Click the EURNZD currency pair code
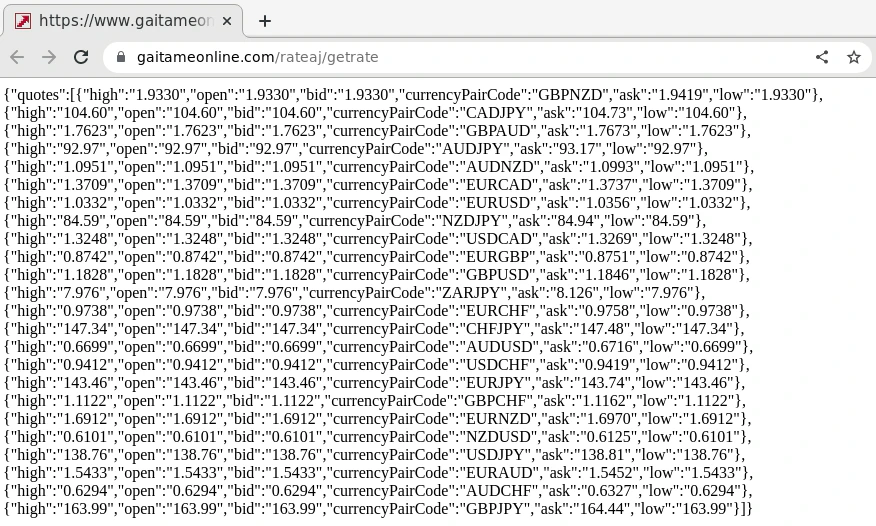Screen dimensions: 876x526 [x=498, y=419]
